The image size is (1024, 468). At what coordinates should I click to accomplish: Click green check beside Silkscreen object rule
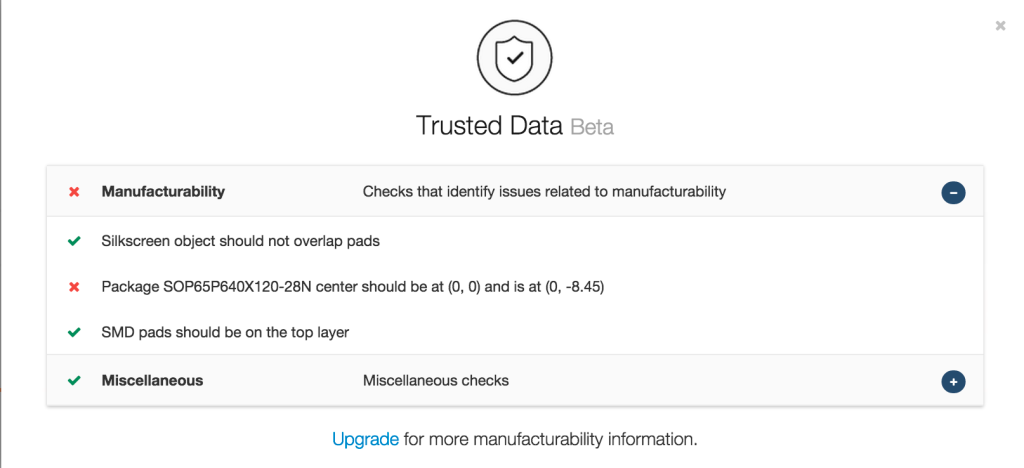74,241
